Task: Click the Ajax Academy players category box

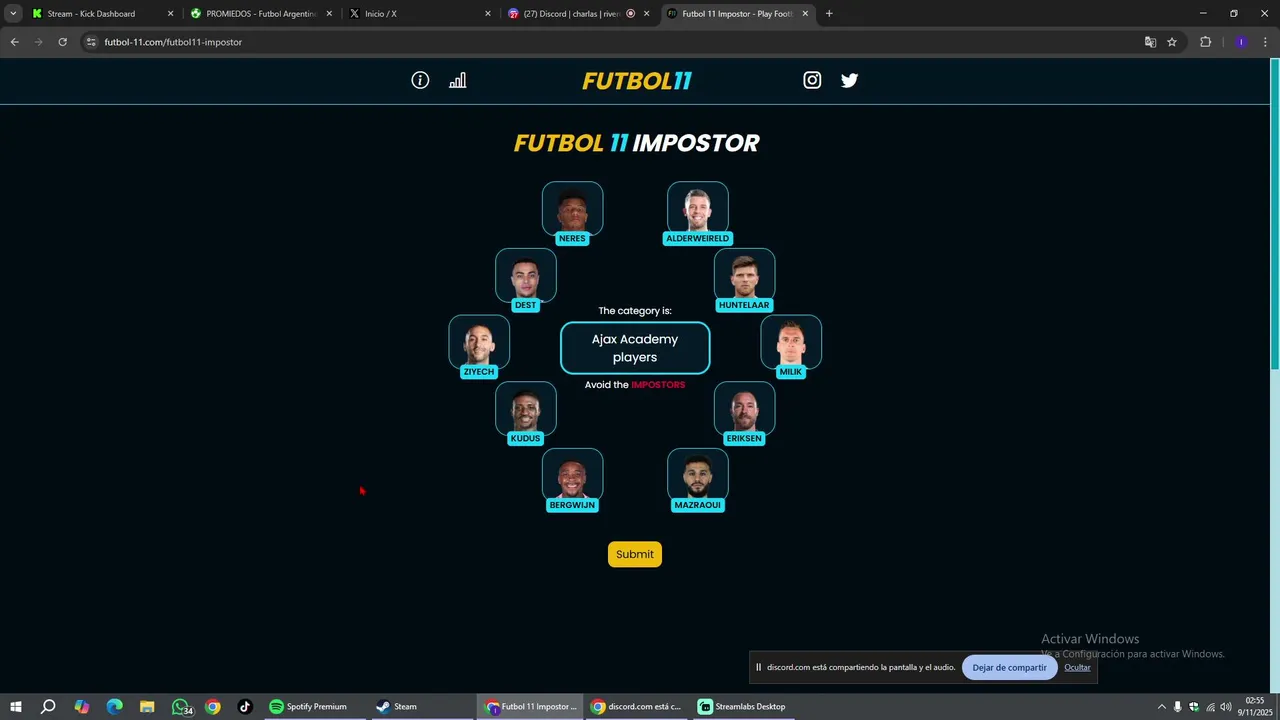Action: click(635, 348)
